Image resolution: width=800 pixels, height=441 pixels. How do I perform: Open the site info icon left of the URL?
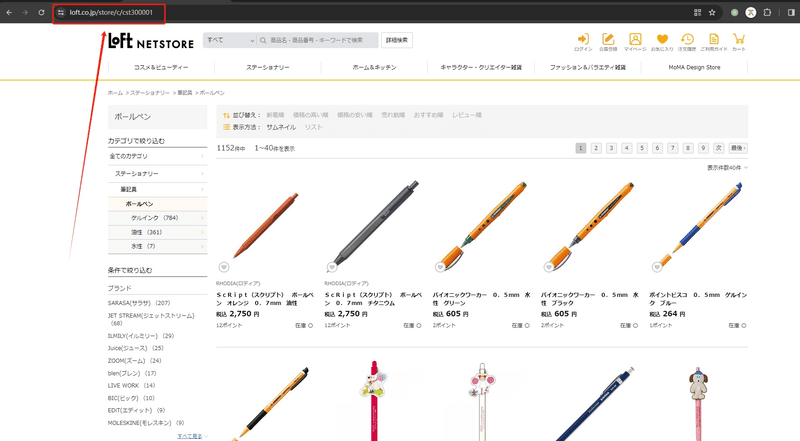(61, 12)
